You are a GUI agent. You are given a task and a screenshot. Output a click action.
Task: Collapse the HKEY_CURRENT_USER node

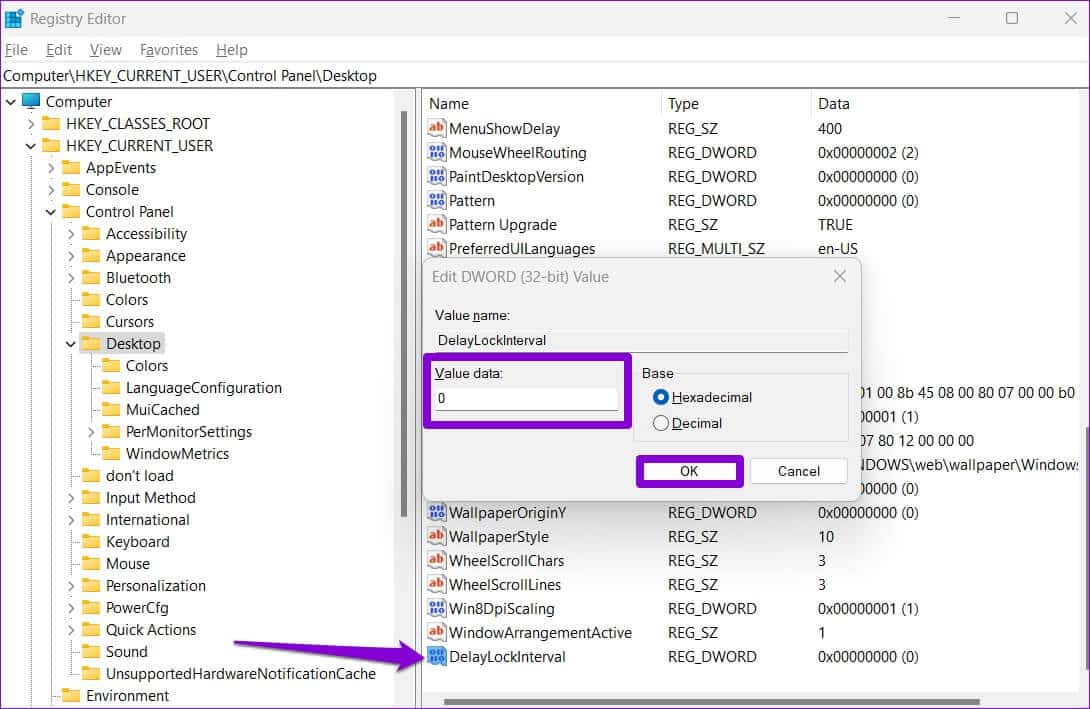(31, 146)
